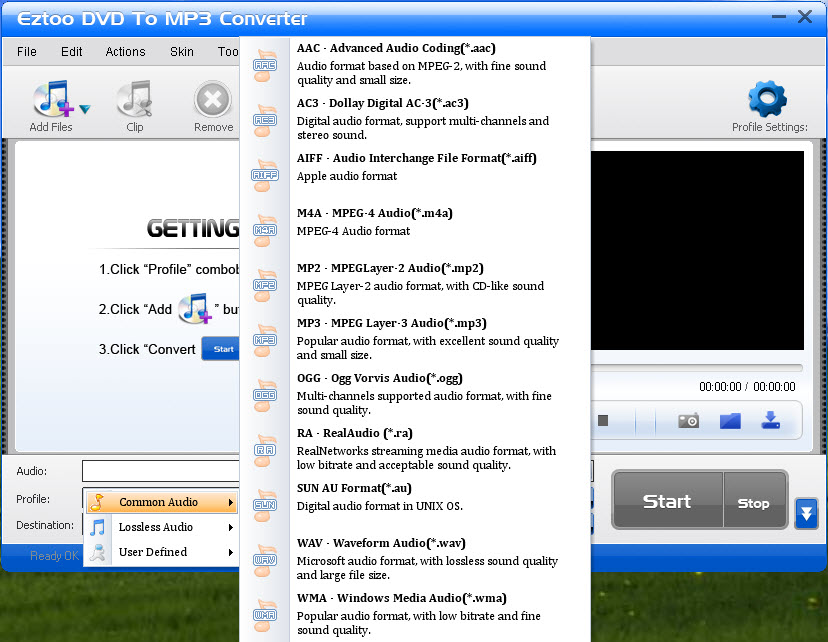Click the Lossless Audio note icon
The width and height of the screenshot is (828, 642).
97,527
